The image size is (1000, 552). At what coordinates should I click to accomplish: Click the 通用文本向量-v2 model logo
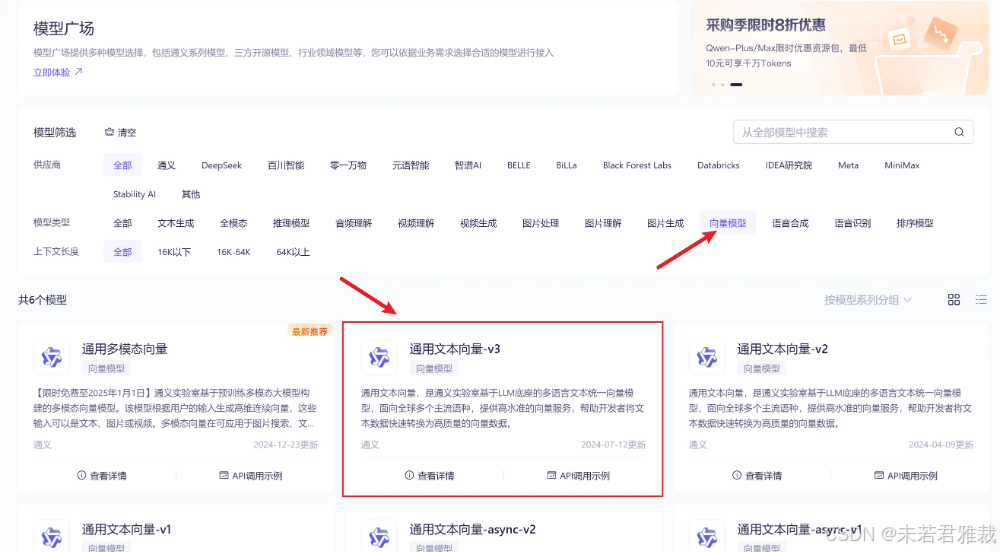point(707,357)
